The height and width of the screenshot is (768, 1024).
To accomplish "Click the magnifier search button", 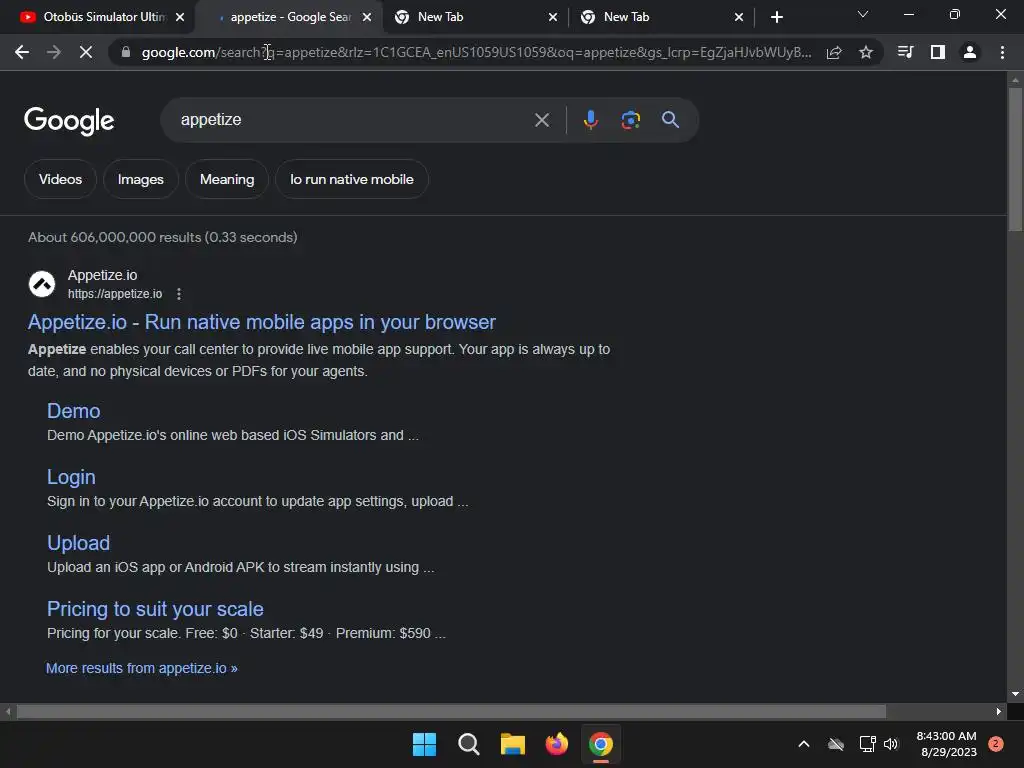I will coord(671,120).
